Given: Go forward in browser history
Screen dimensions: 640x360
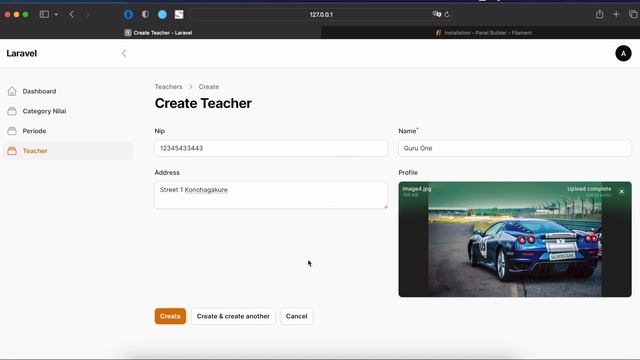Looking at the screenshot, I should [87, 14].
